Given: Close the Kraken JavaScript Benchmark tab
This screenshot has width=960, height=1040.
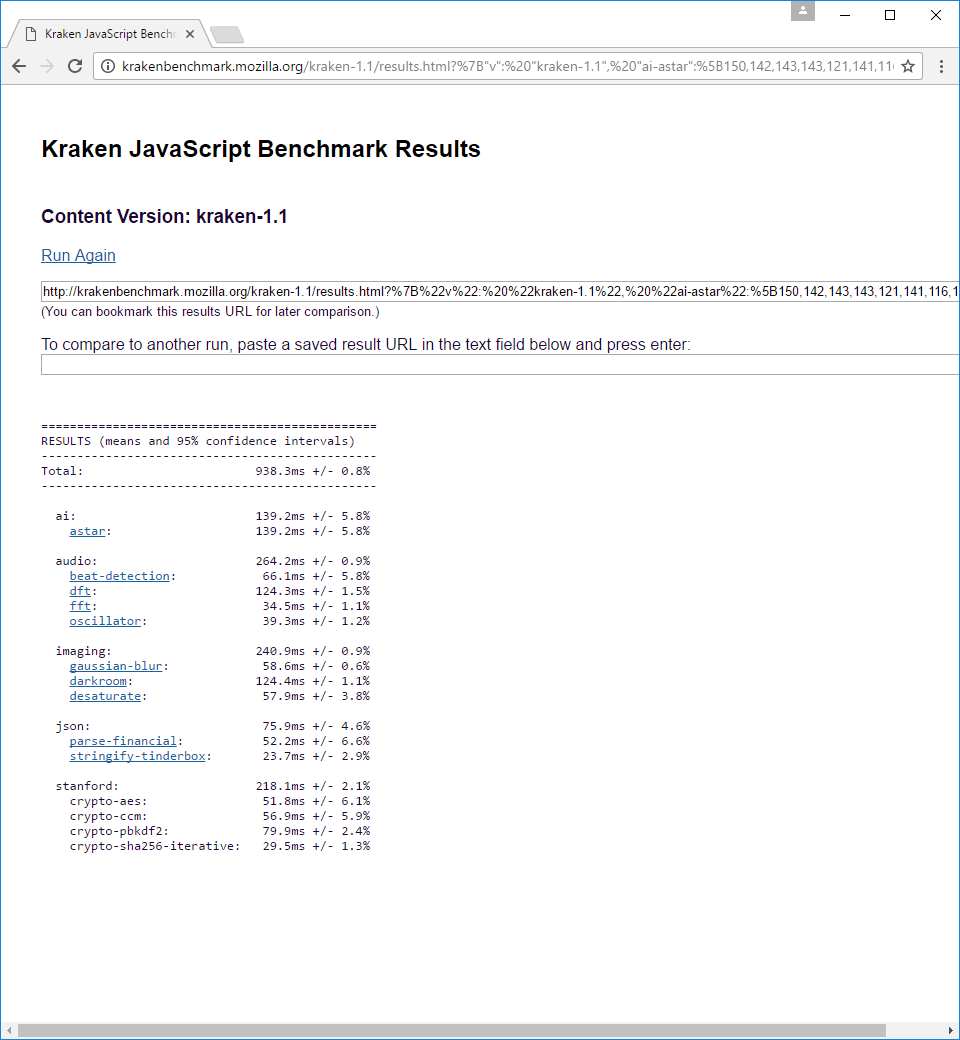Looking at the screenshot, I should (x=190, y=34).
